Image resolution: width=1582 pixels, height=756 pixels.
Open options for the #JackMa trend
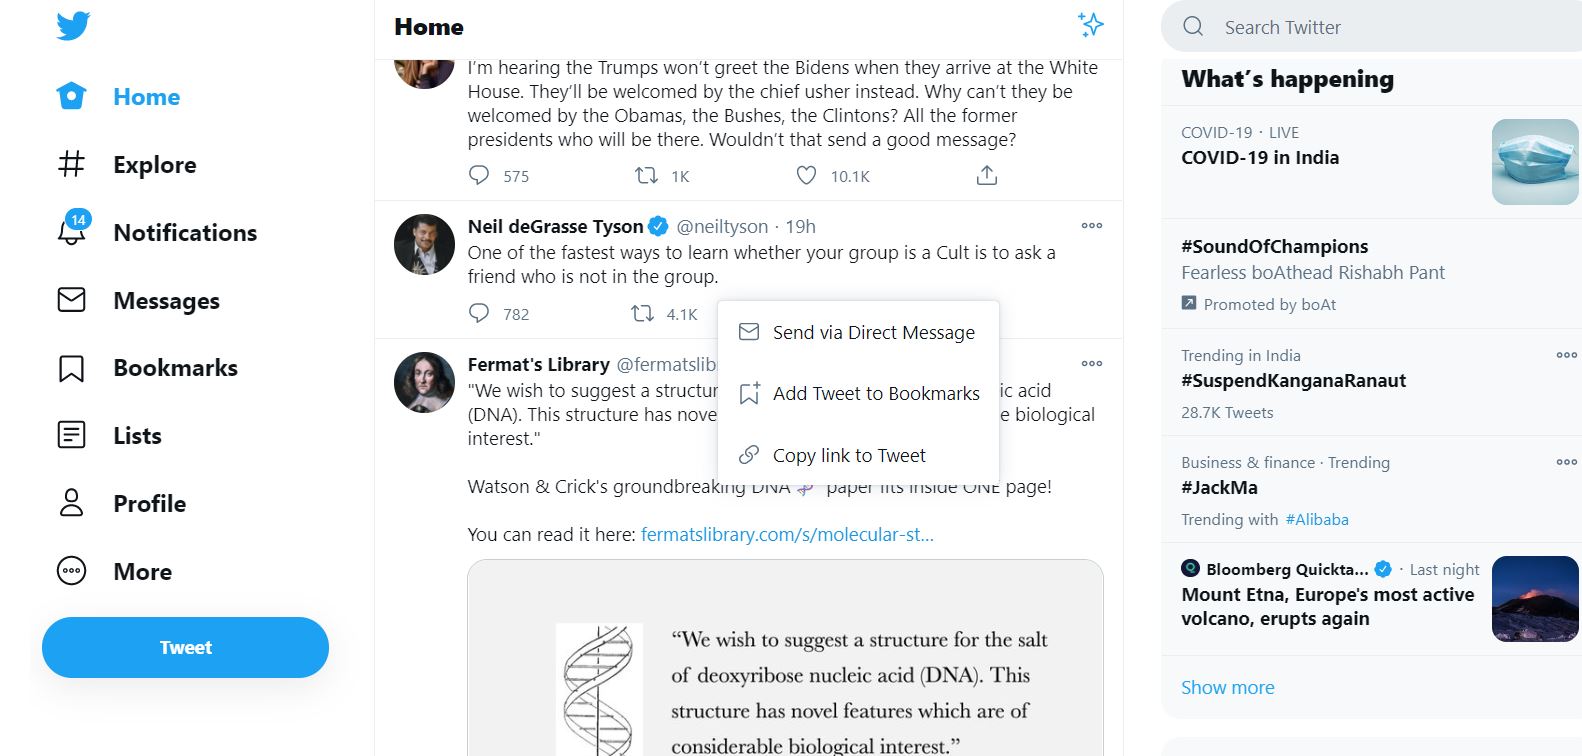pos(1566,463)
